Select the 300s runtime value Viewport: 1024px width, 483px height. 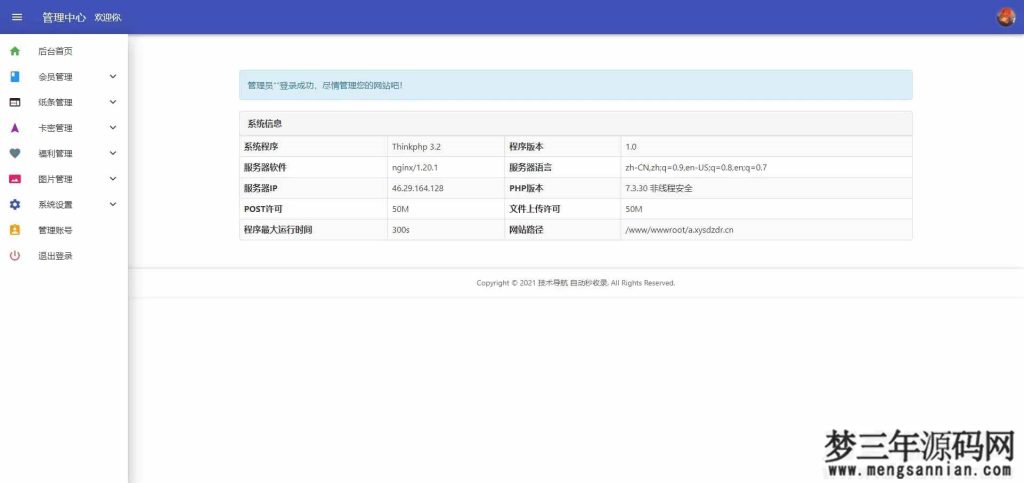(445, 230)
